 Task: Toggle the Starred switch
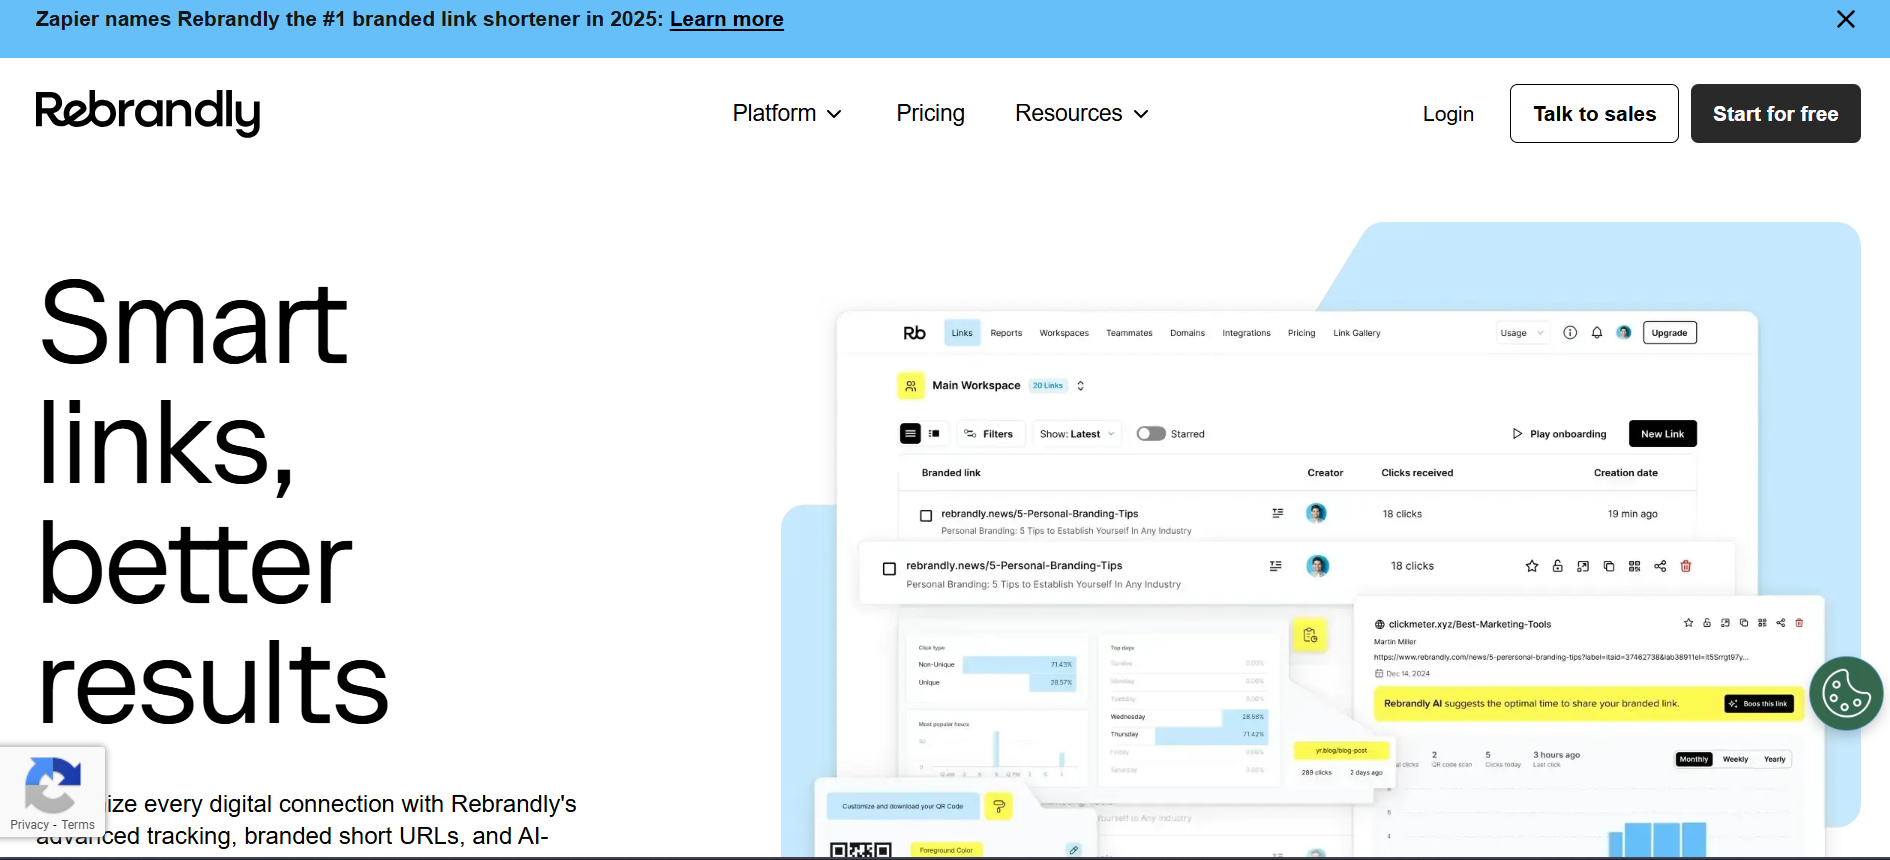pos(1151,434)
